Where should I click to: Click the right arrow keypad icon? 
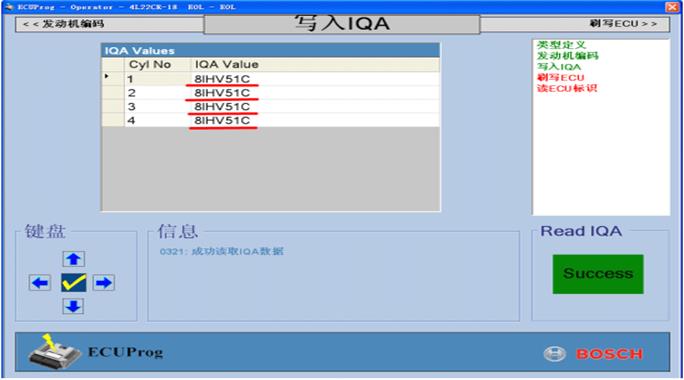pos(104,283)
